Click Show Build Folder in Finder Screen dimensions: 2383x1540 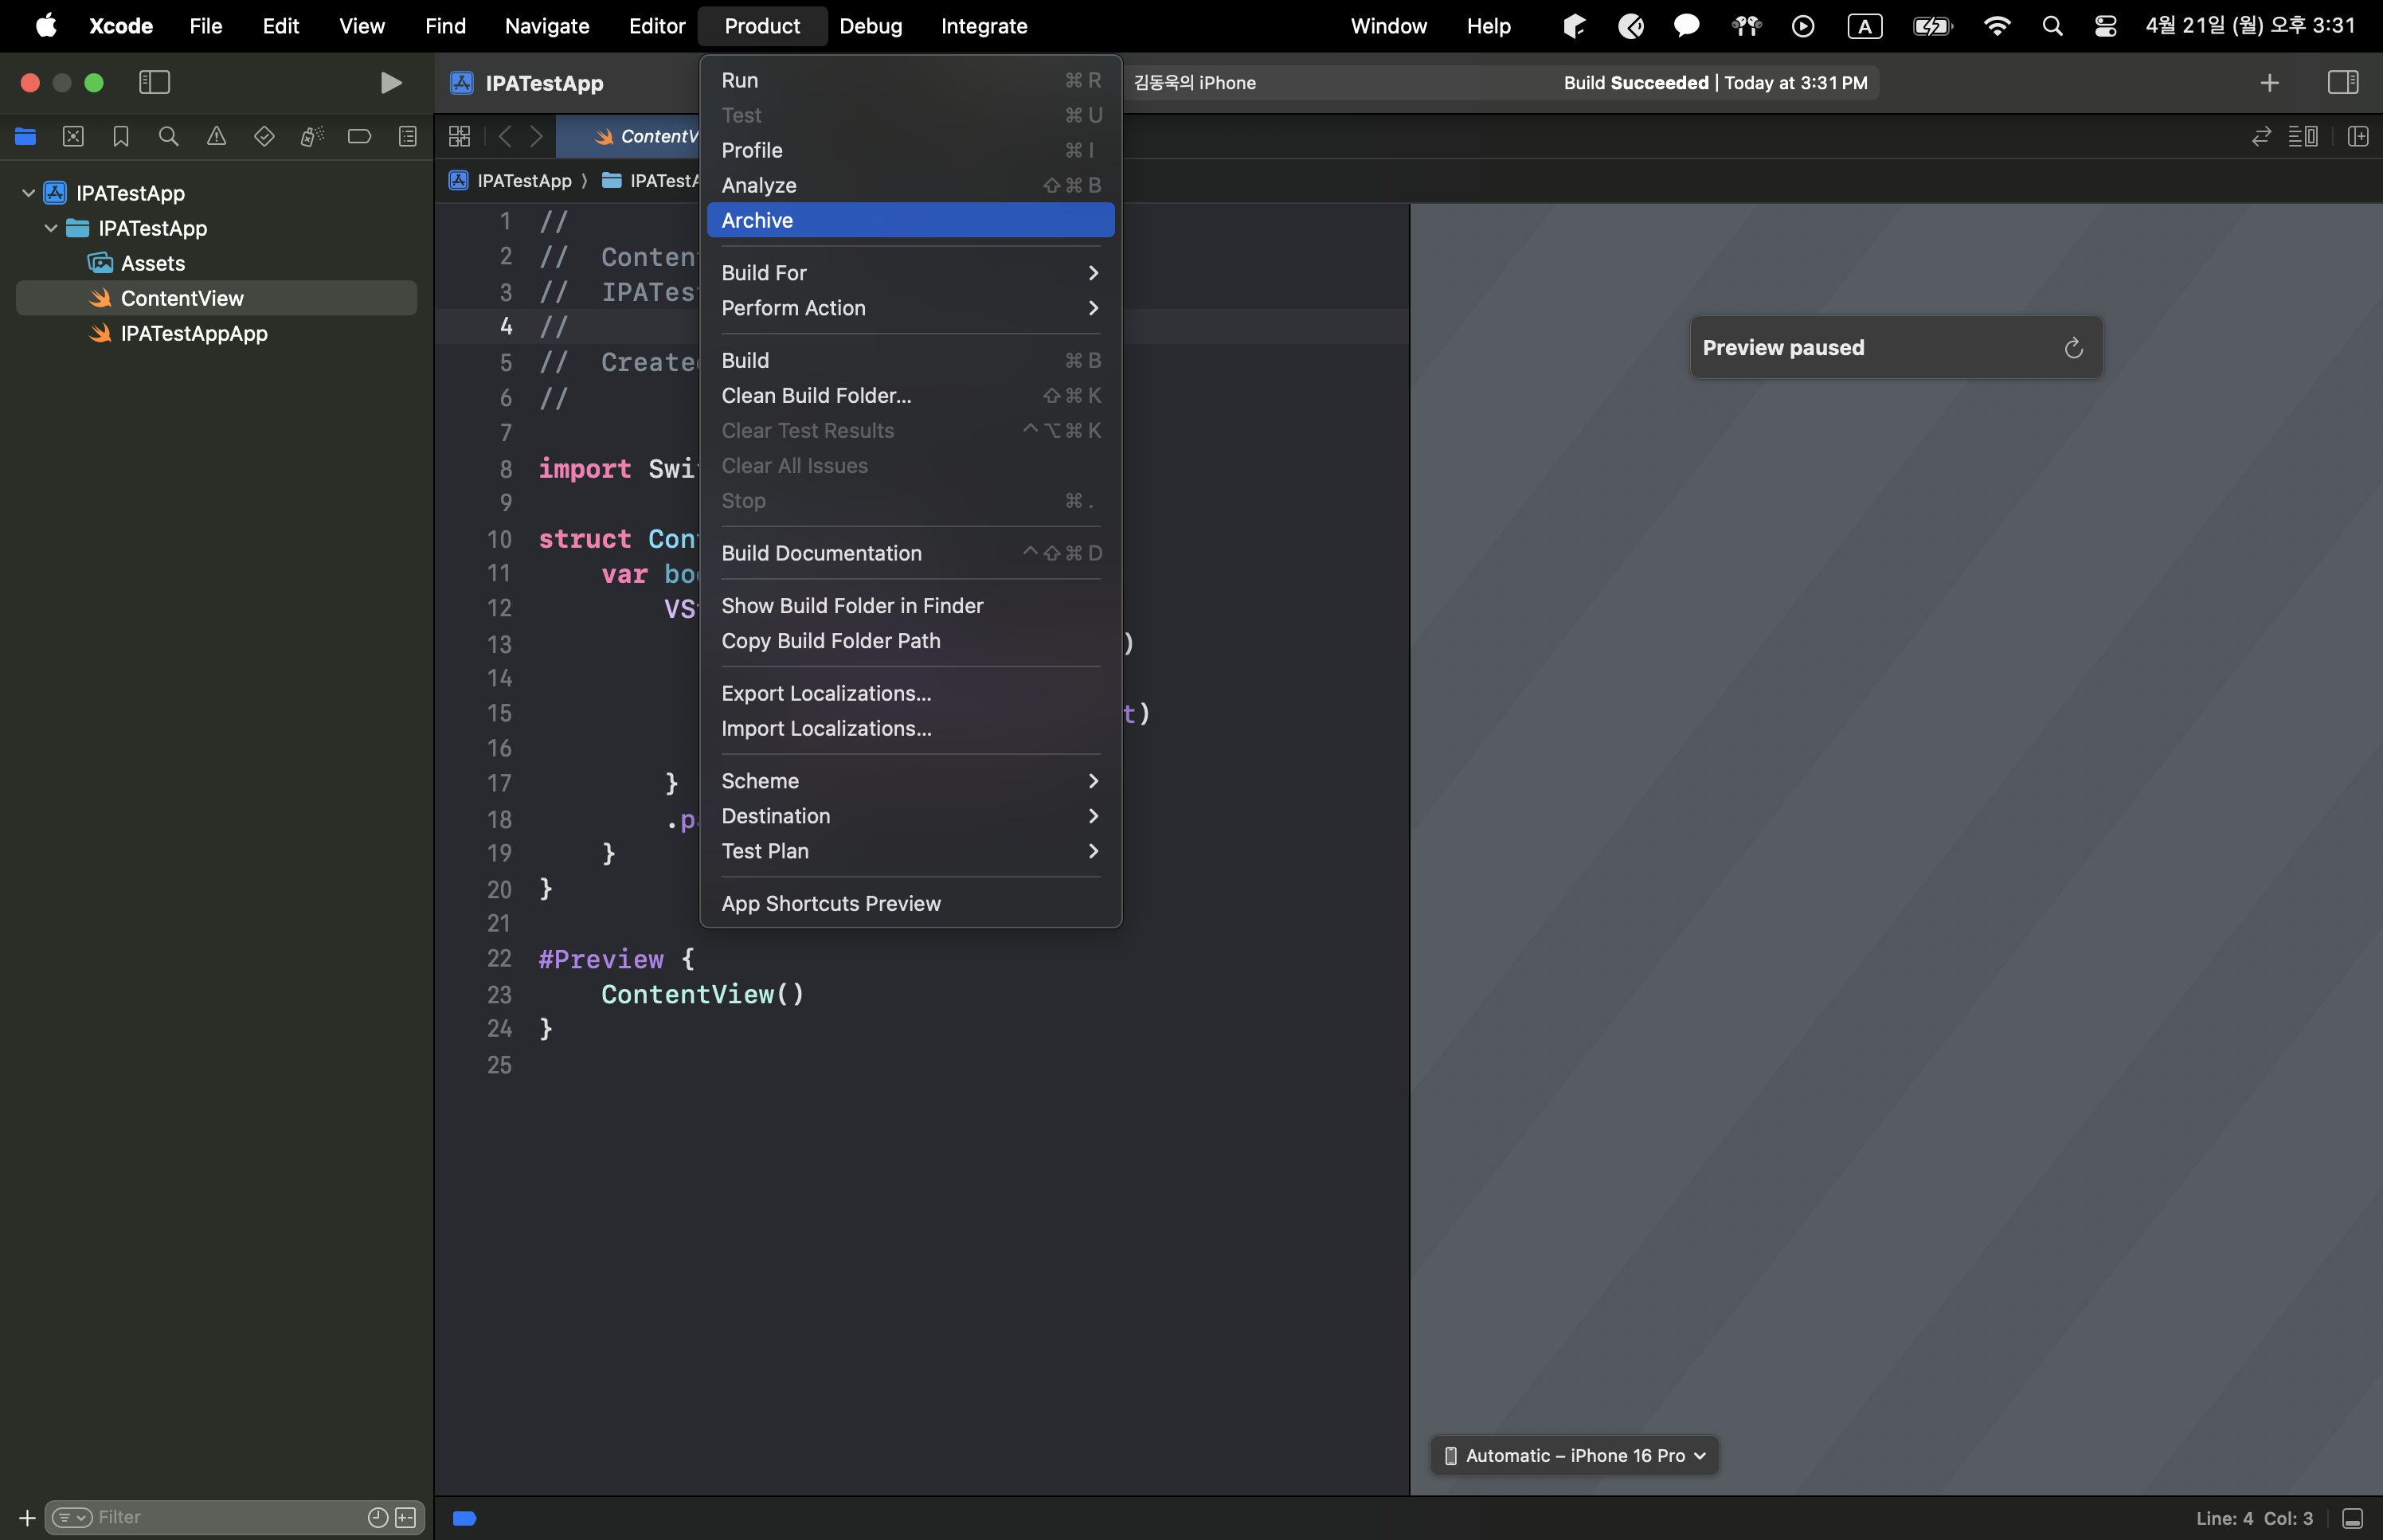point(852,606)
